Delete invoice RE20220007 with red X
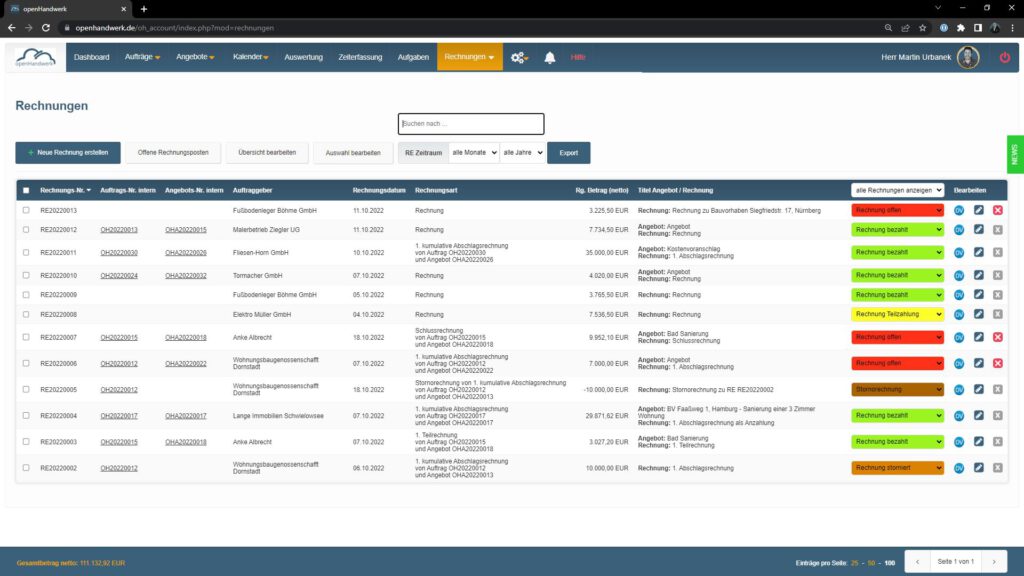1024x576 pixels. [x=997, y=337]
